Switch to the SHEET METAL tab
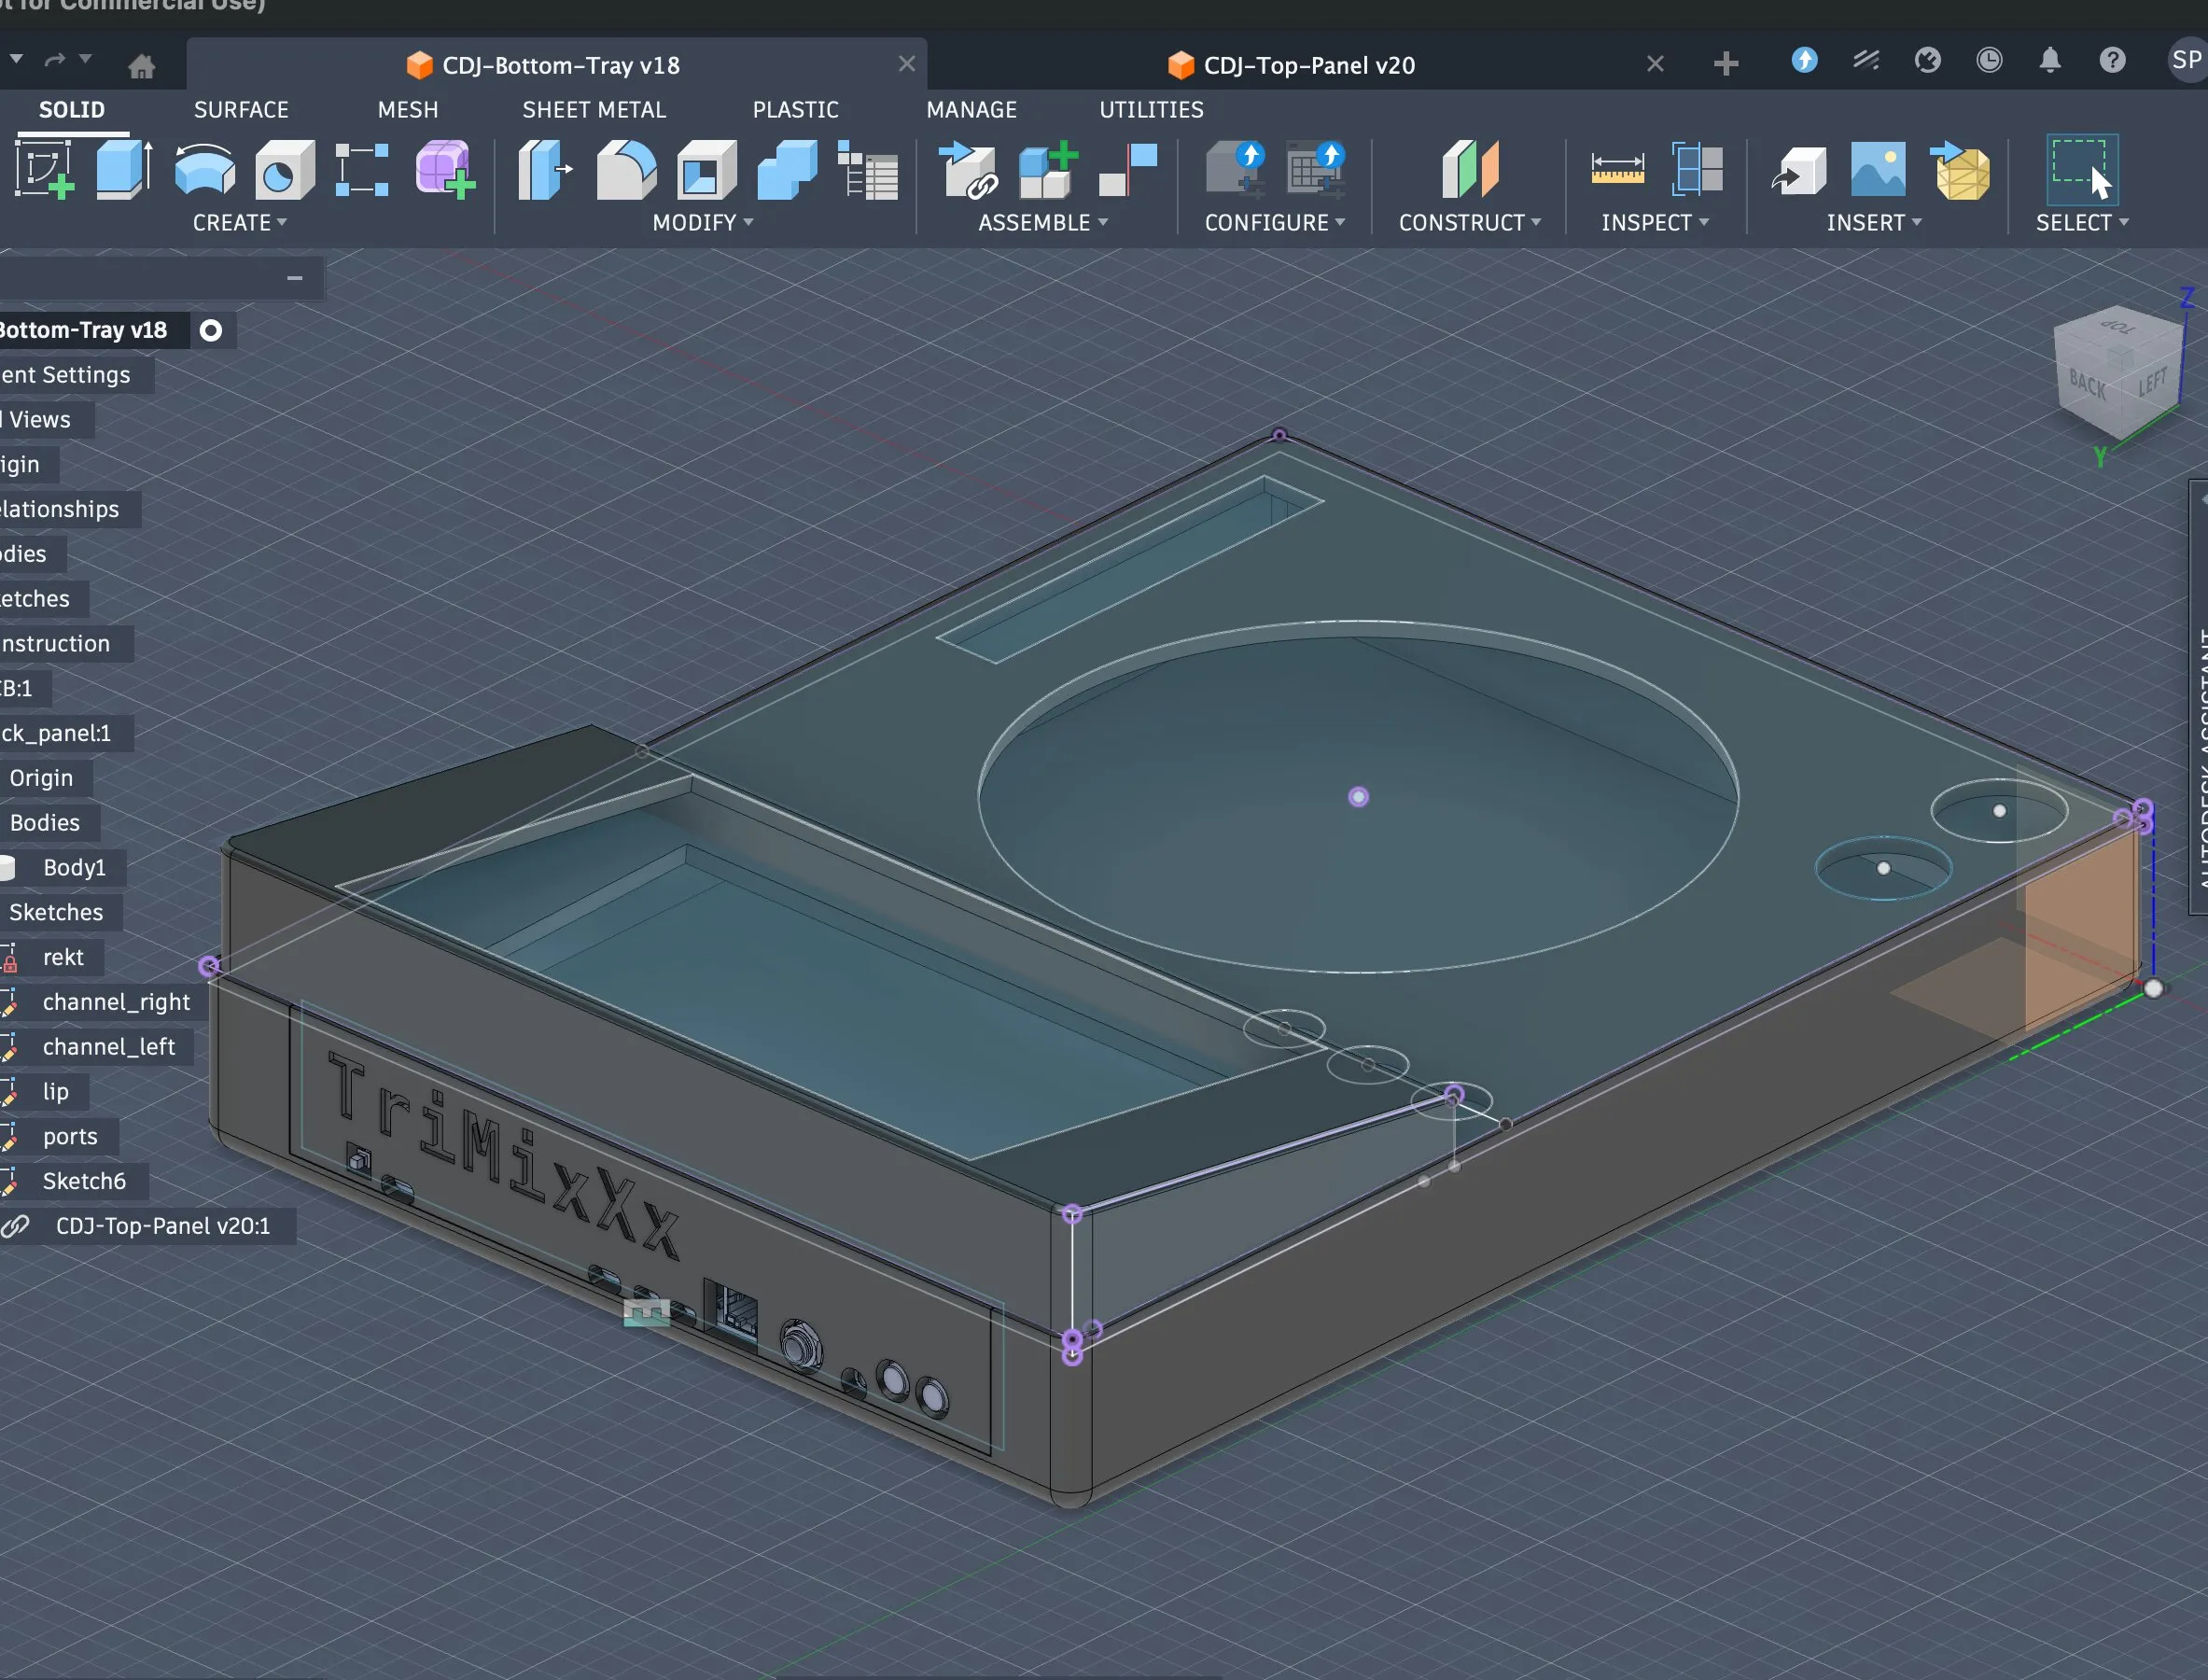2208x1680 pixels. pos(594,110)
